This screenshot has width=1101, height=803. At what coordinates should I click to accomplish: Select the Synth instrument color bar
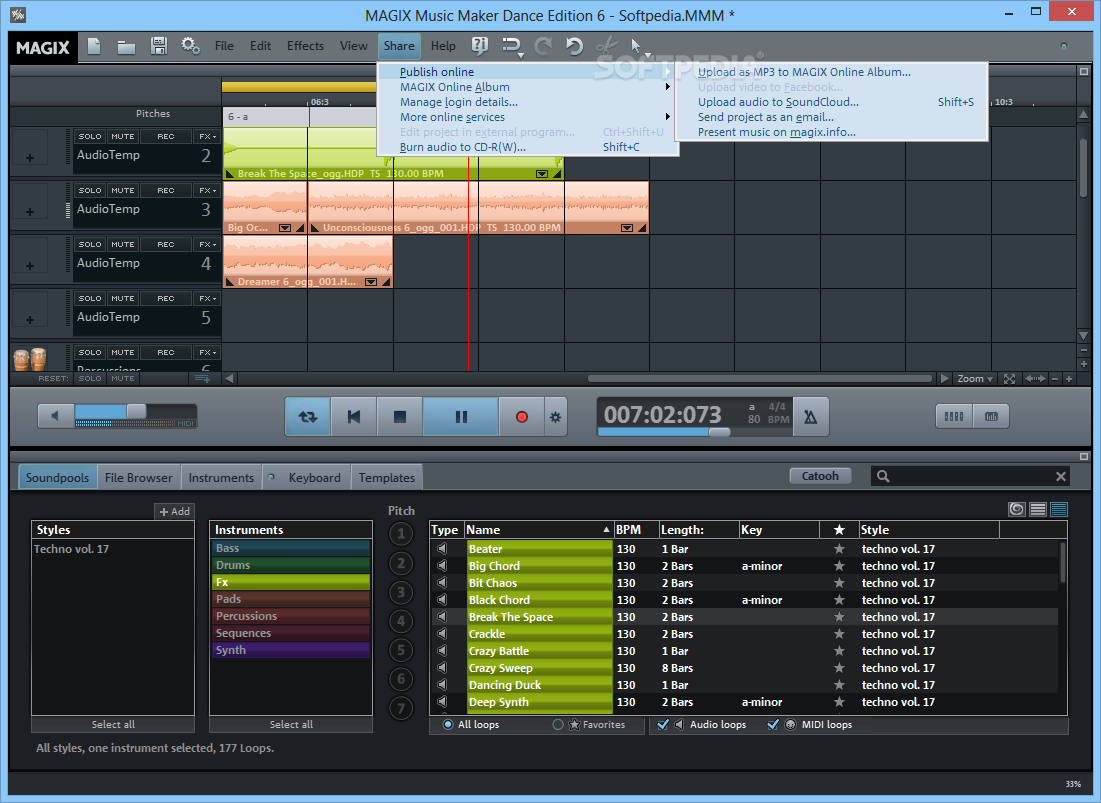pyautogui.click(x=291, y=650)
